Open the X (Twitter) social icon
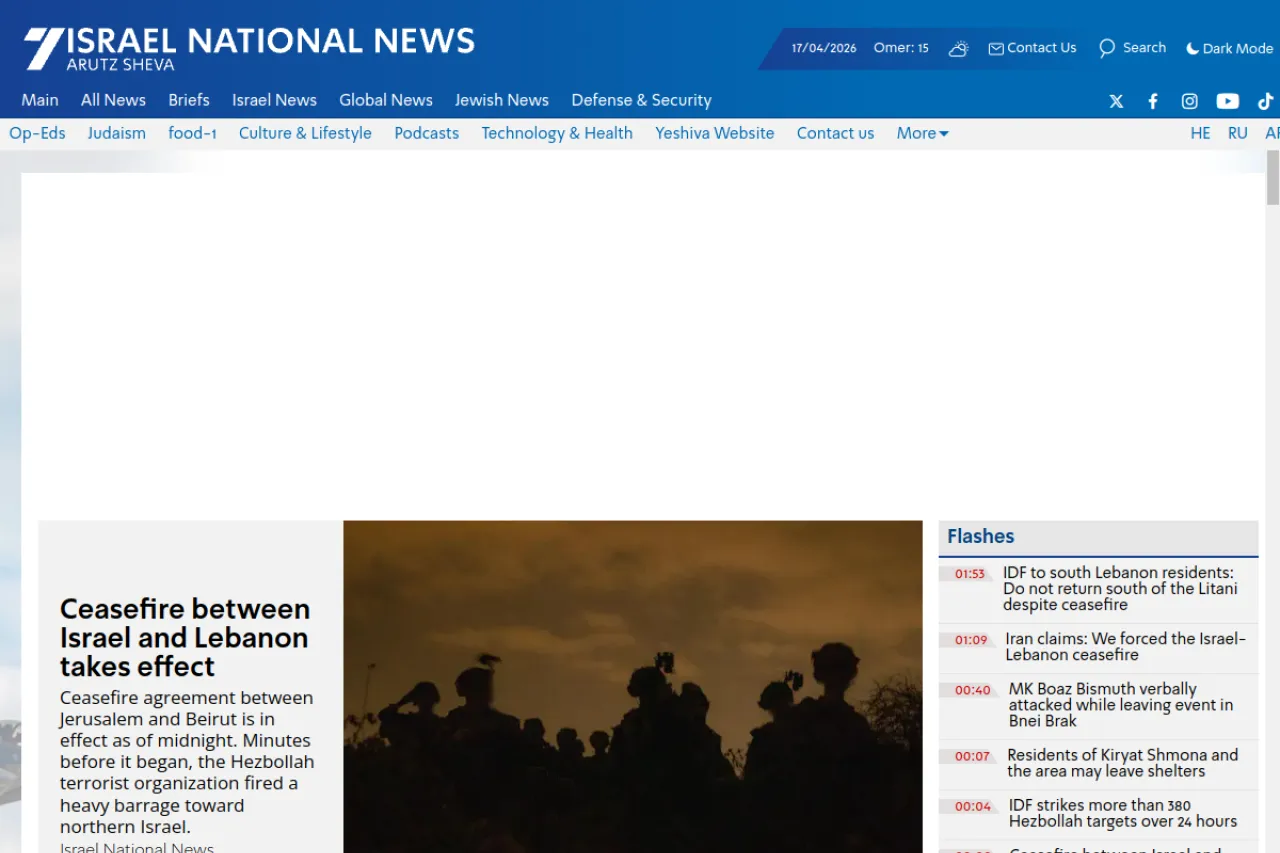This screenshot has height=853, width=1280. click(x=1116, y=101)
